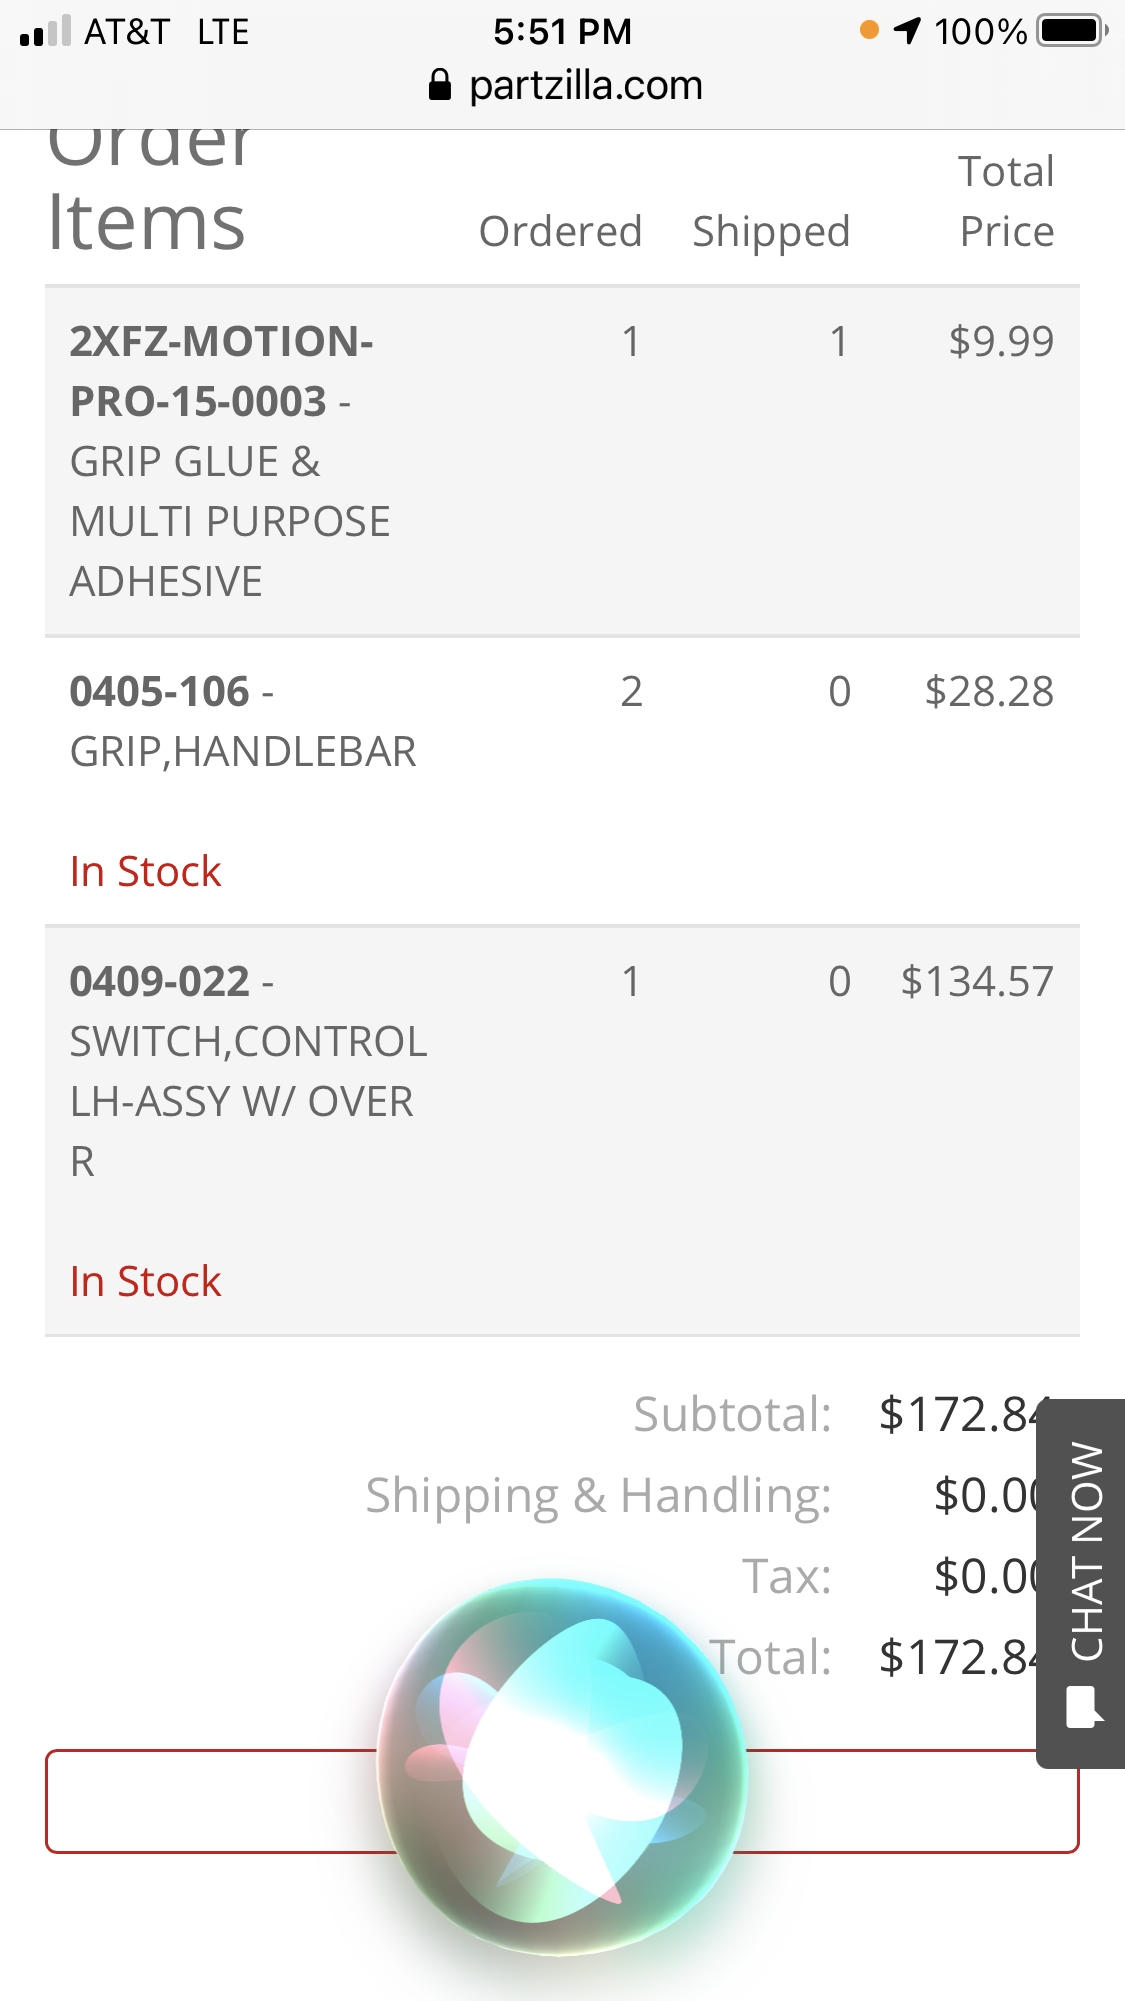Tap the Siri orb

click(x=562, y=1765)
